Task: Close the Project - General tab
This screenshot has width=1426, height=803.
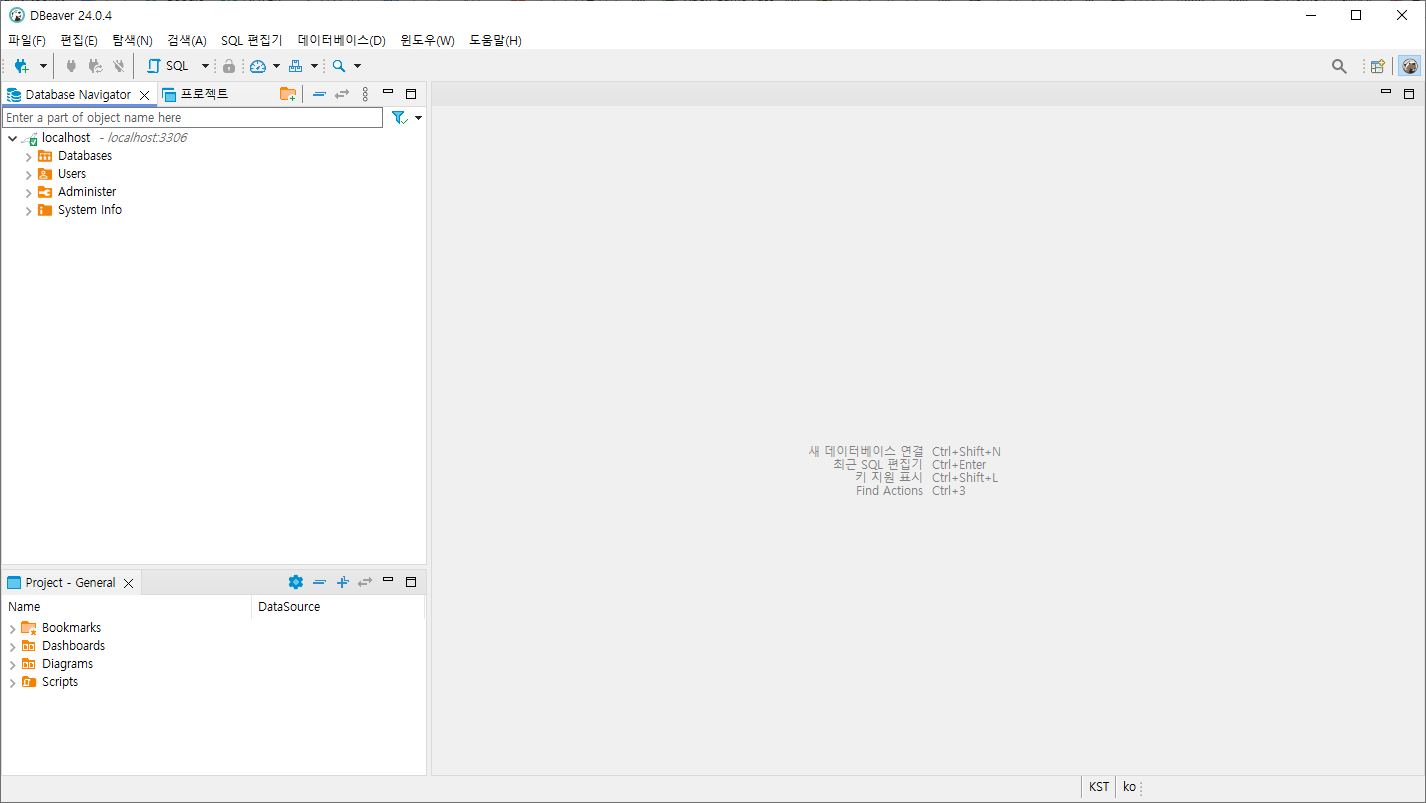Action: pyautogui.click(x=128, y=583)
